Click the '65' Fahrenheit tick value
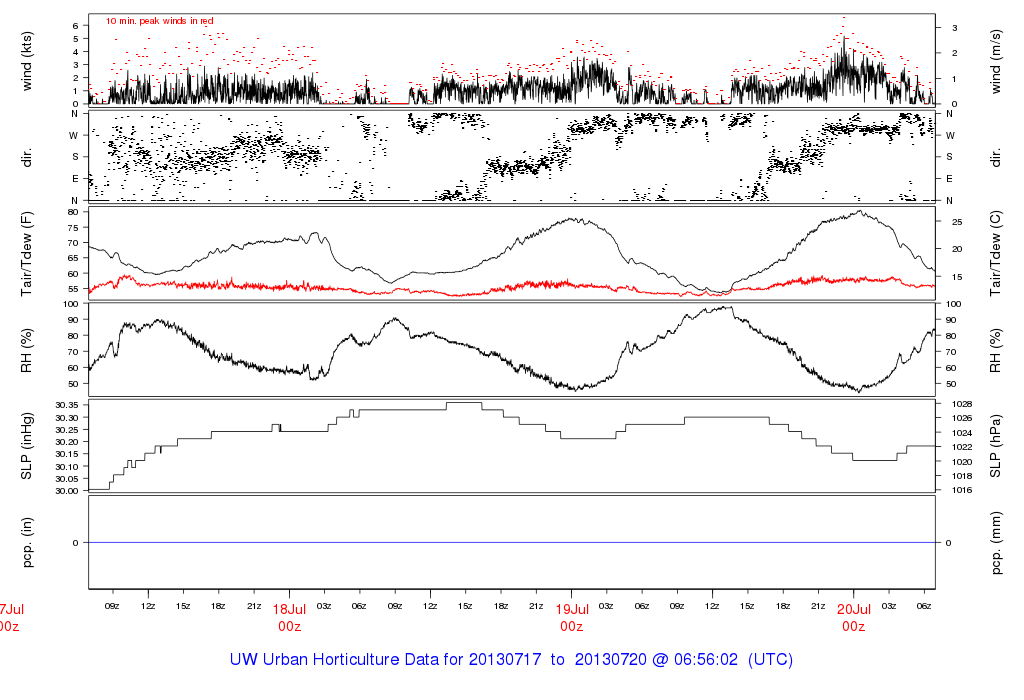Viewport: 1024px width, 700px height. [73, 259]
